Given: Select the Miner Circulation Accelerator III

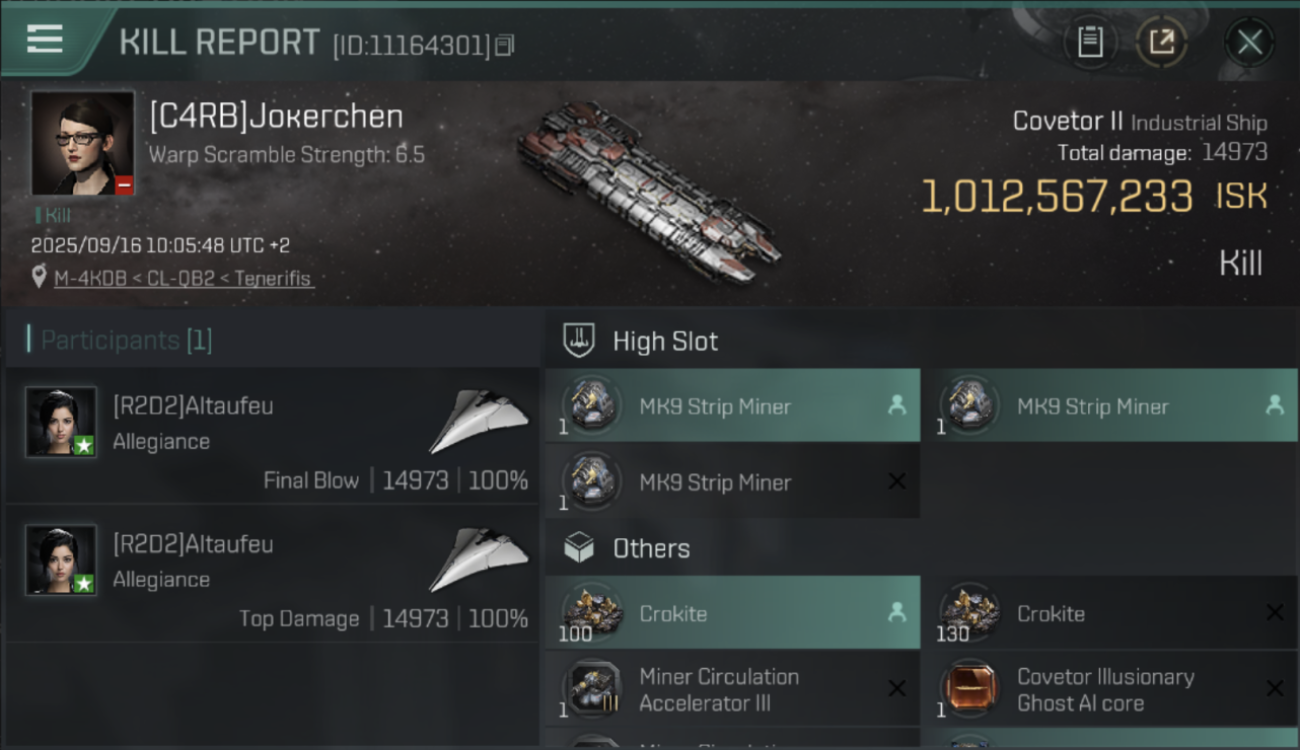Looking at the screenshot, I should tap(732, 689).
